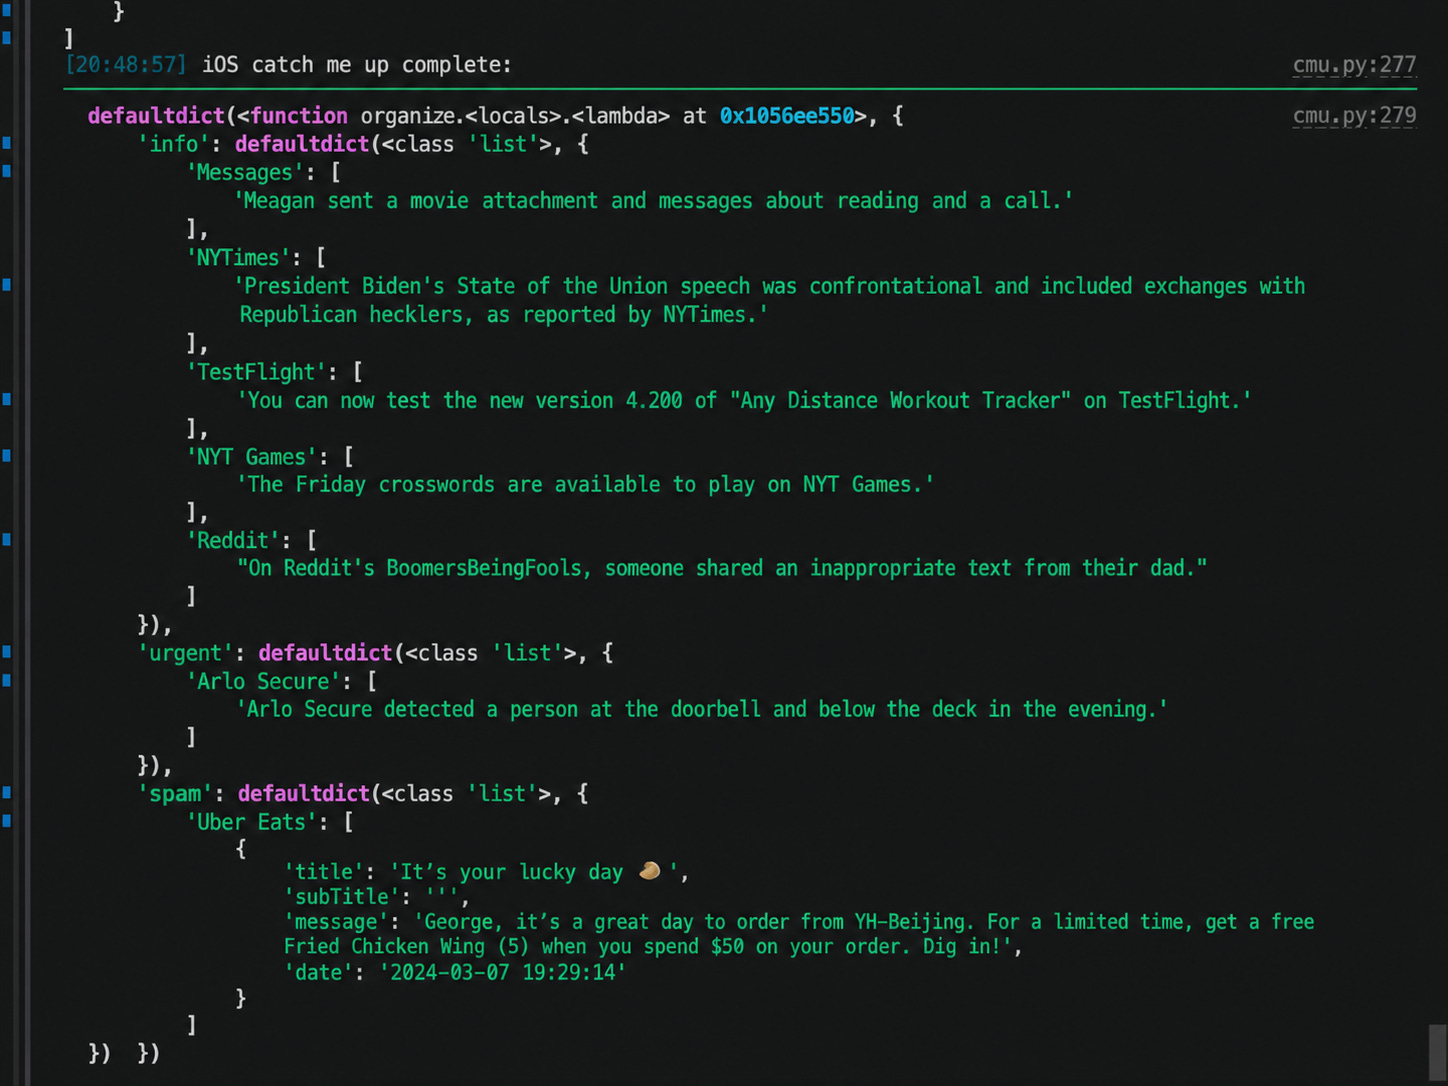The height and width of the screenshot is (1086, 1448).
Task: Select the 'It's your lucky day' title value
Action: (x=535, y=872)
